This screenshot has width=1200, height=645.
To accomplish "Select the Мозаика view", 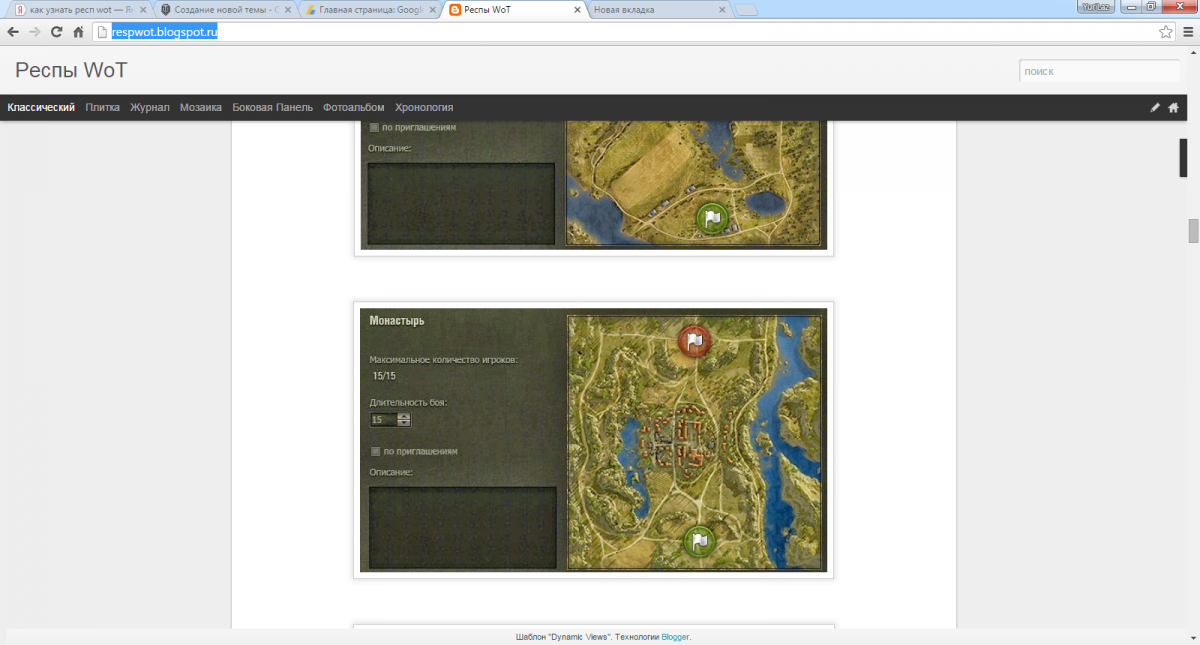I will [x=201, y=107].
